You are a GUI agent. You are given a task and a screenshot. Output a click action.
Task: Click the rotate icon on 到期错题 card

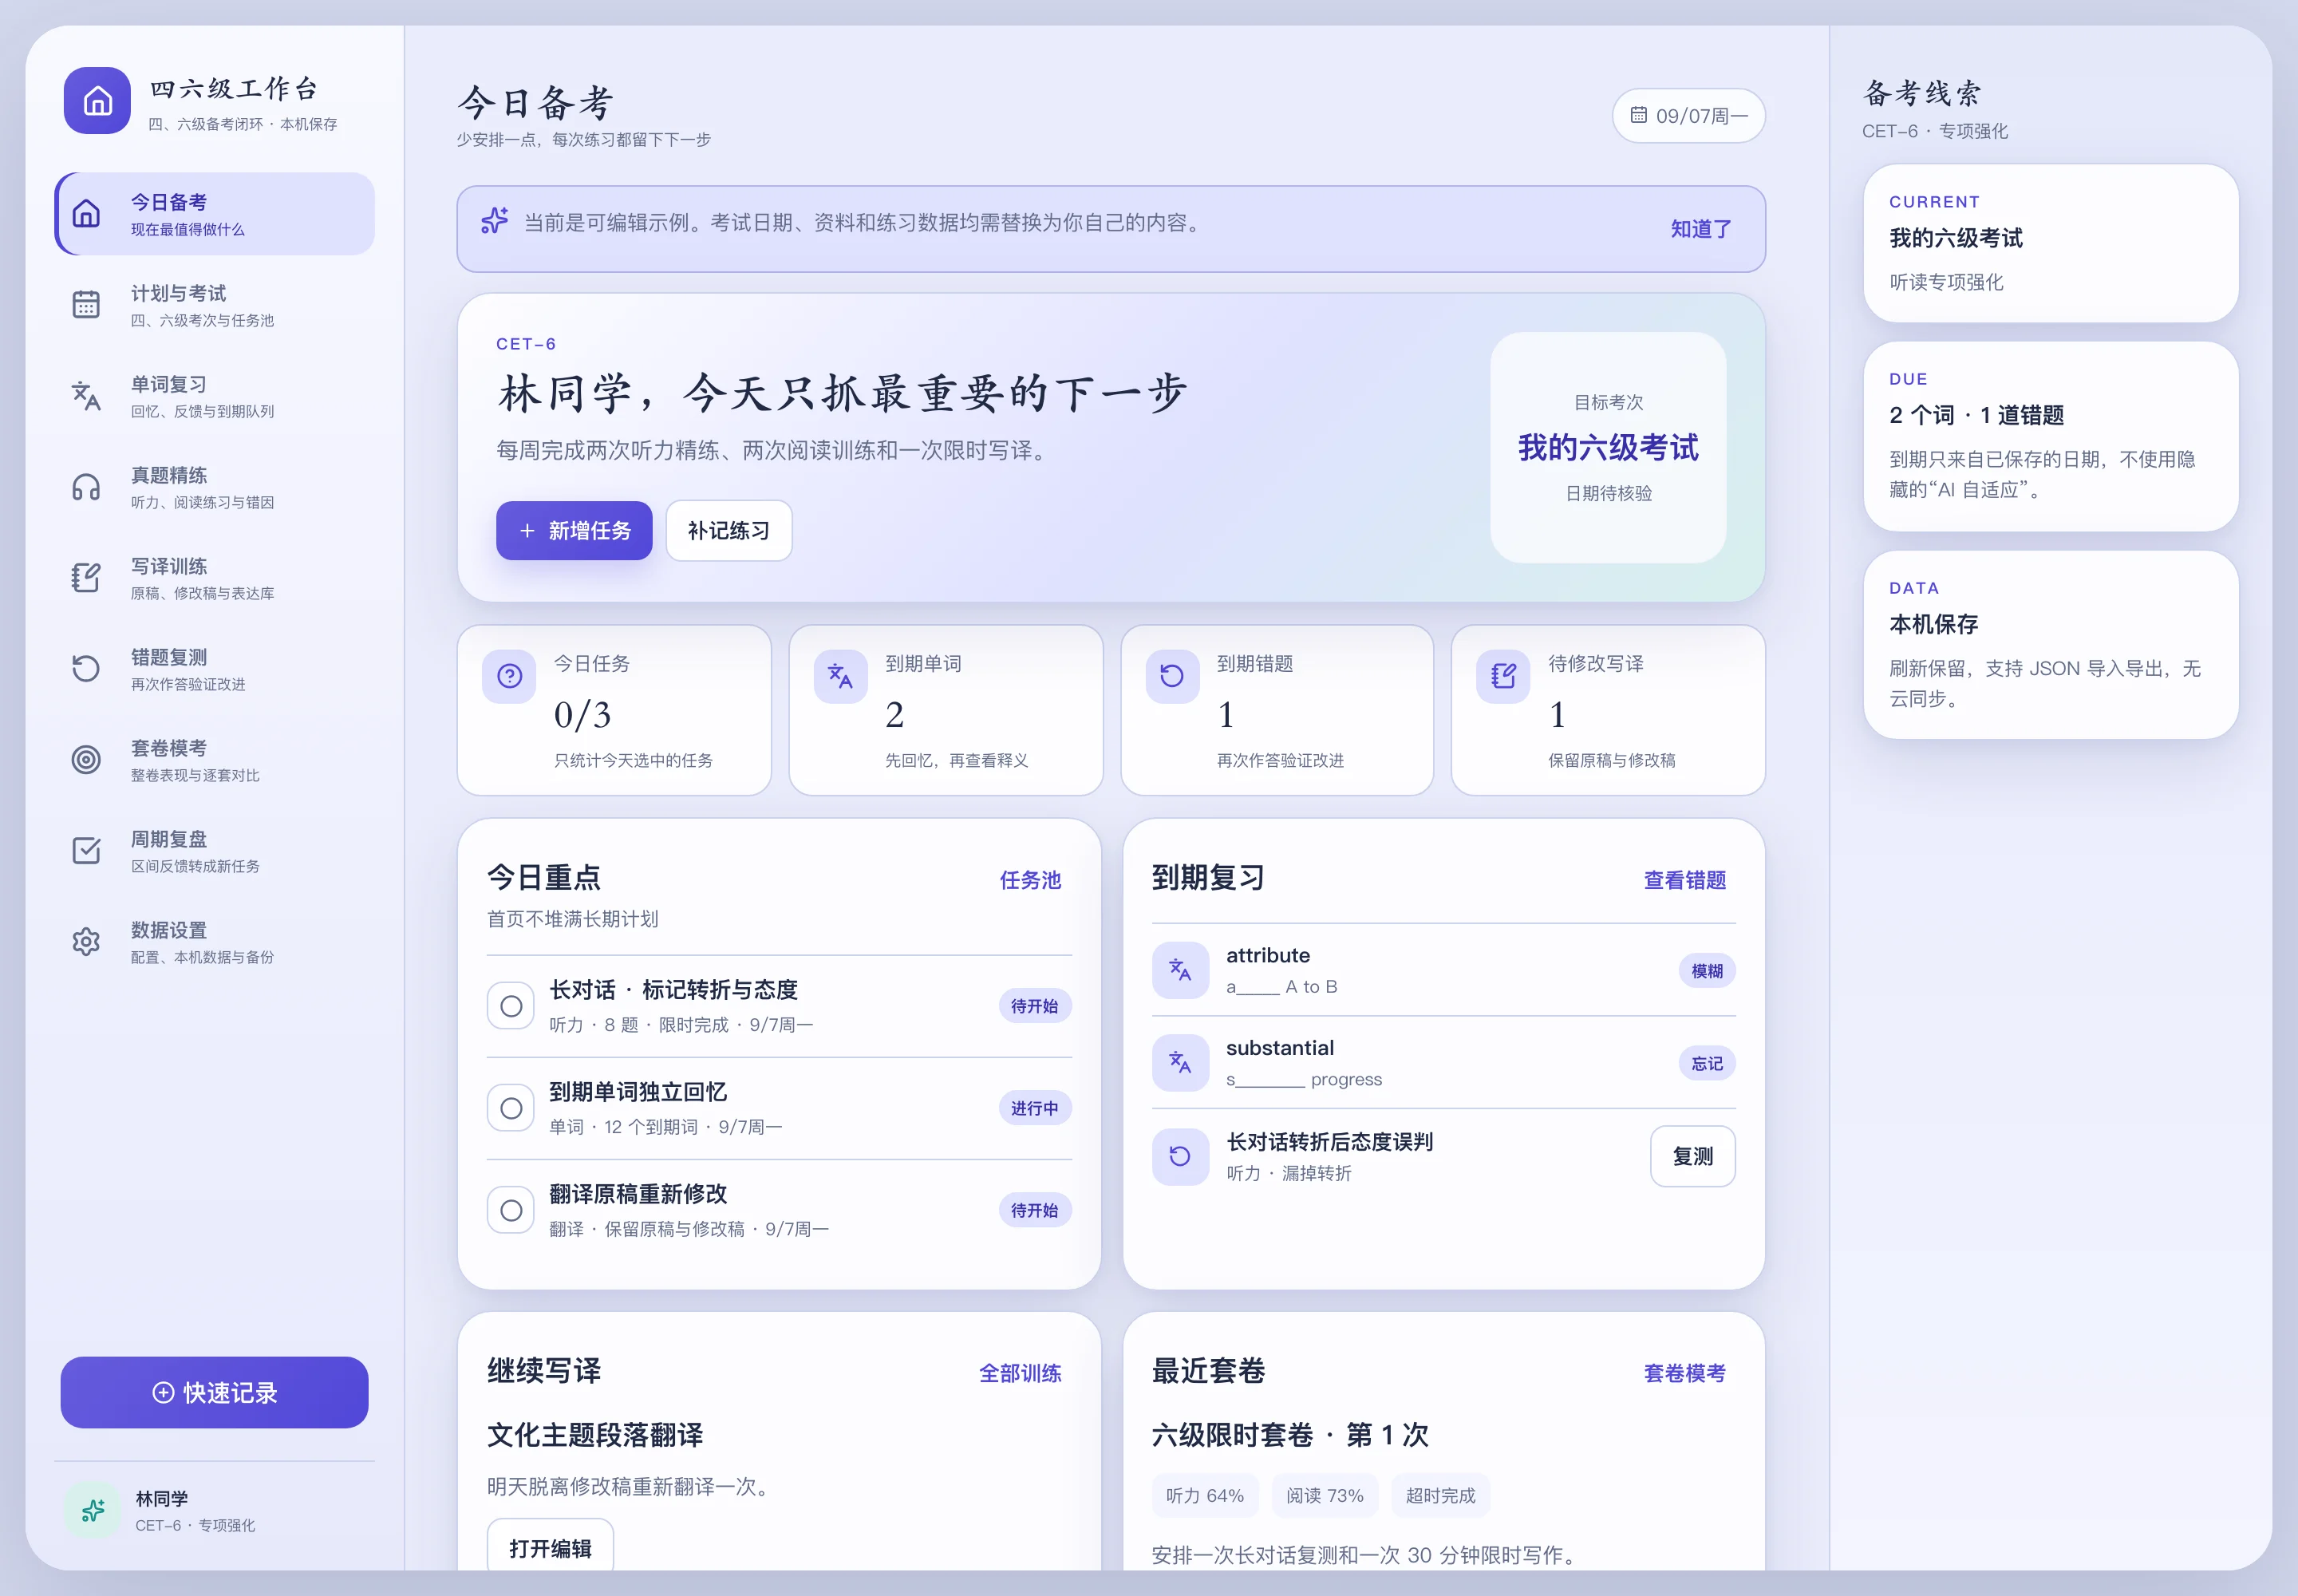(x=1172, y=677)
